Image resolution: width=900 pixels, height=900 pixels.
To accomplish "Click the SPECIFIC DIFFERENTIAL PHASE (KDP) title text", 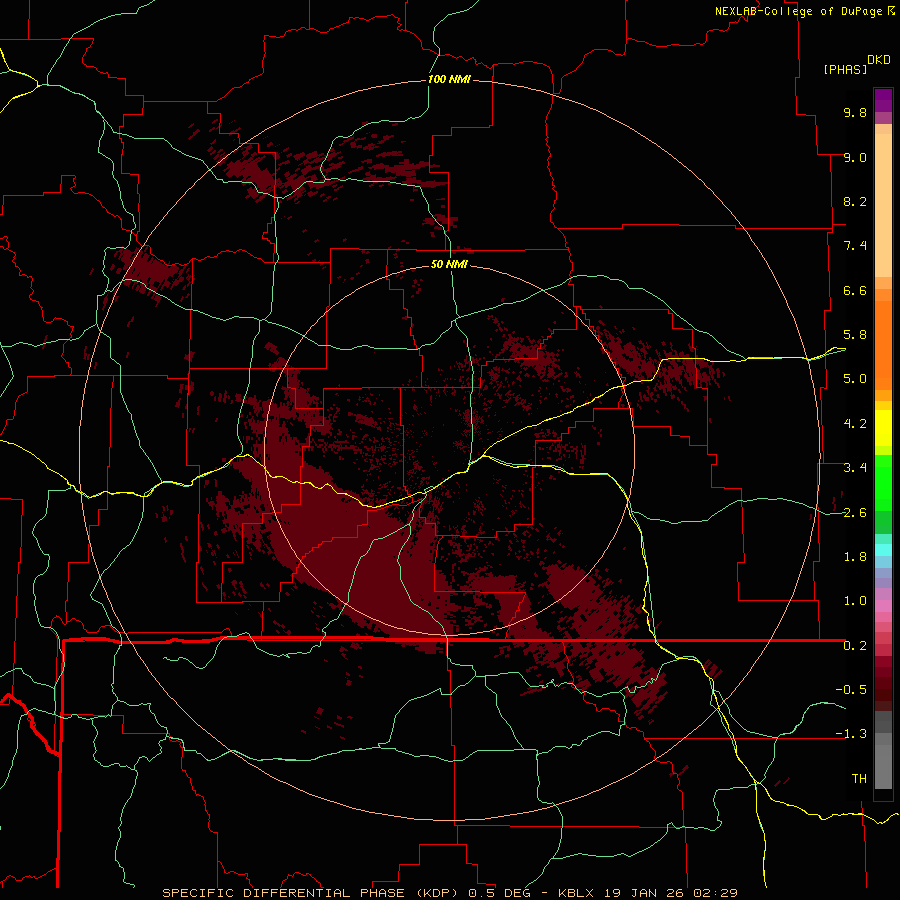I will (x=311, y=893).
